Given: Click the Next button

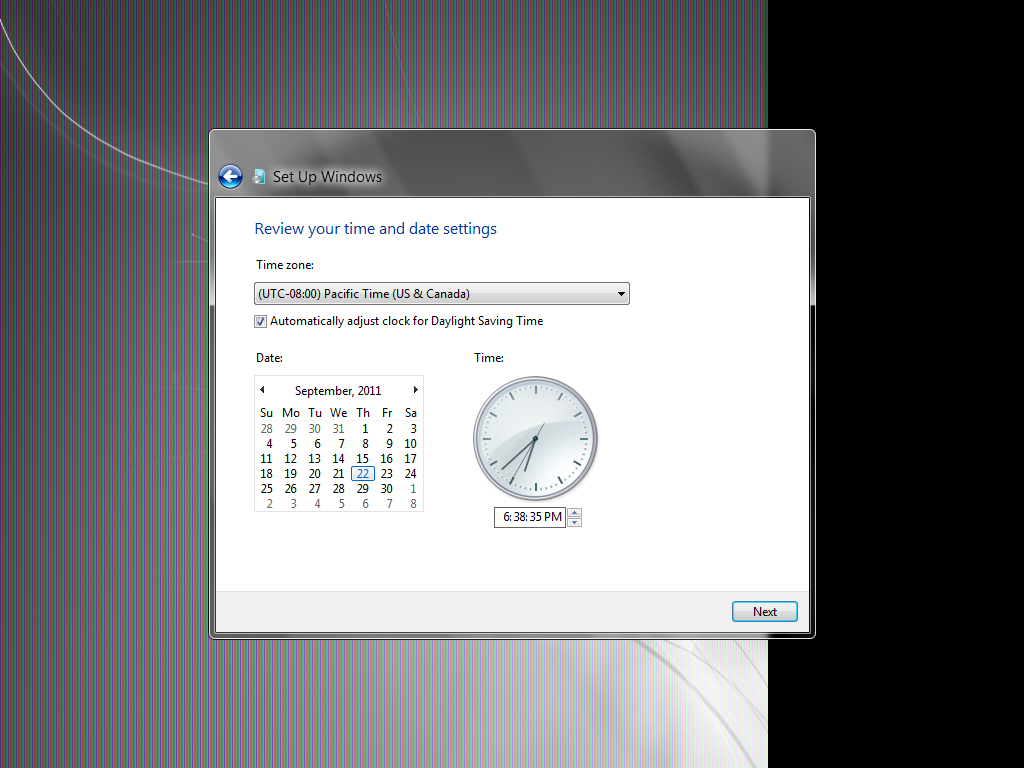Looking at the screenshot, I should [x=765, y=611].
